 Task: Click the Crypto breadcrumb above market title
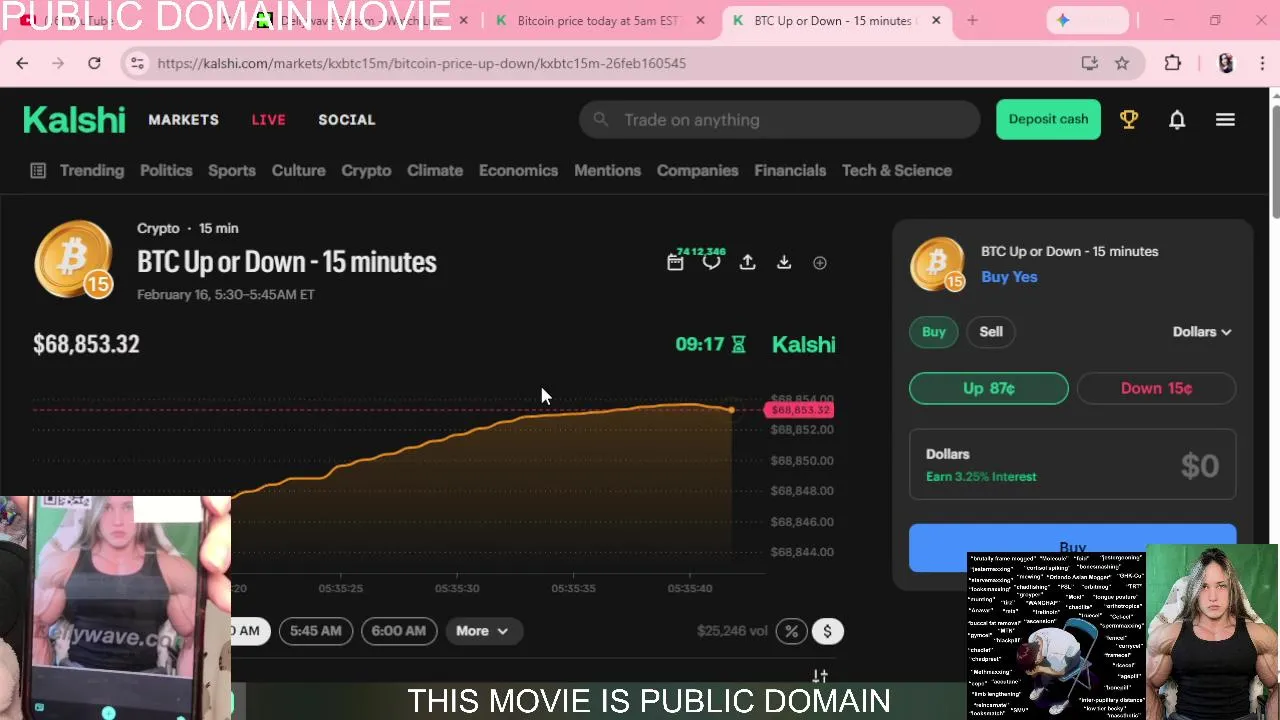[x=158, y=228]
